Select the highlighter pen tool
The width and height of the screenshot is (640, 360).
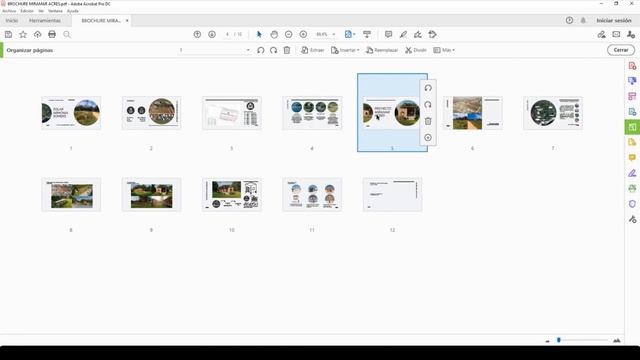pyautogui.click(x=403, y=35)
